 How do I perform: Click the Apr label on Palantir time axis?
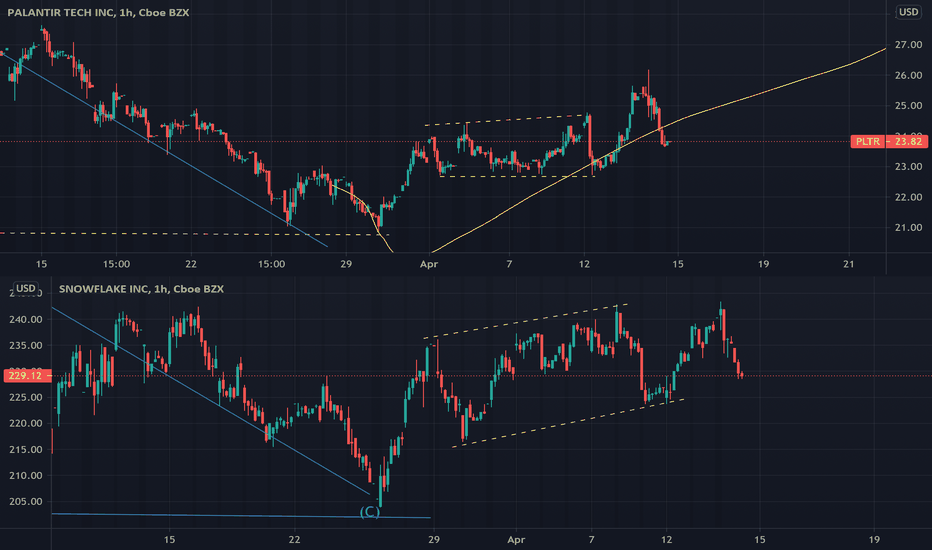tap(429, 264)
